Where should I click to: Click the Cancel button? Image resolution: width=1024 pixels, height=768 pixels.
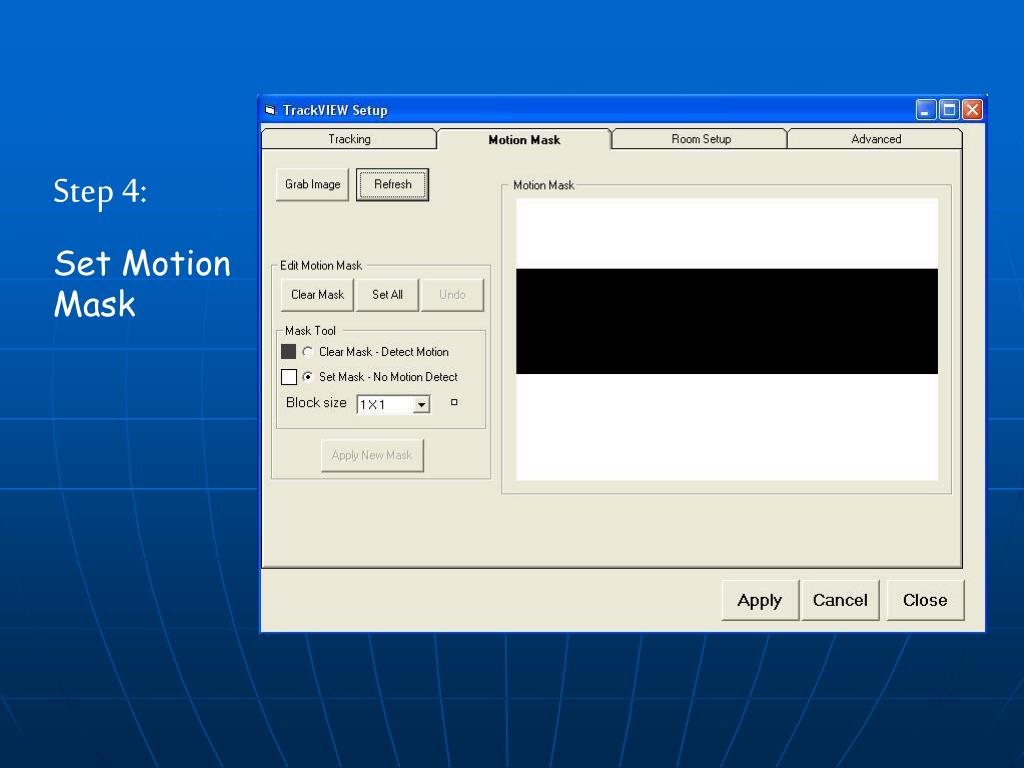tap(840, 600)
